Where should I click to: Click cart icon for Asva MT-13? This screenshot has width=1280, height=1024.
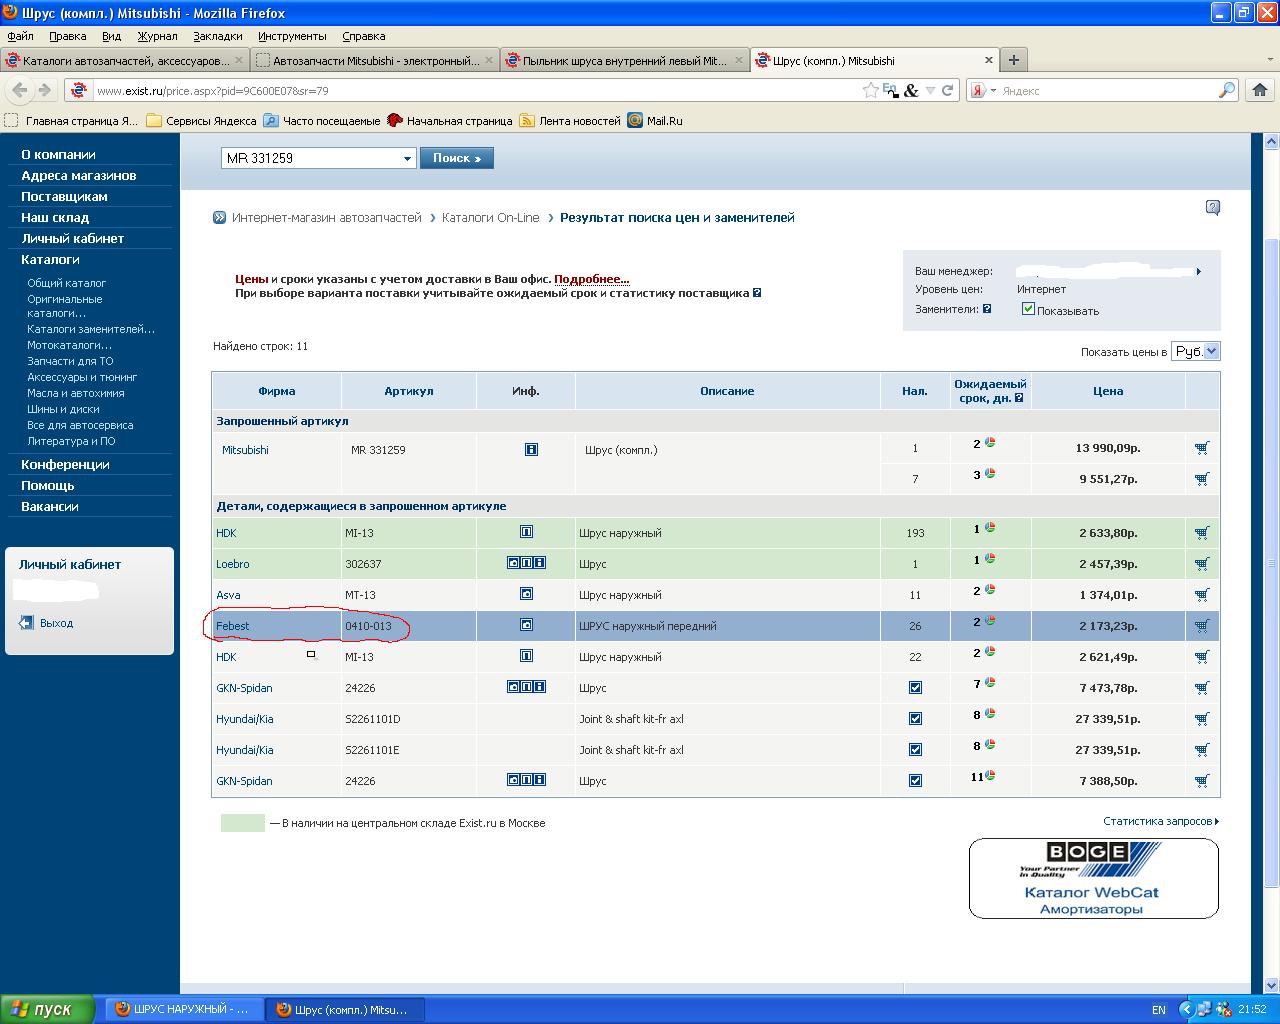pyautogui.click(x=1201, y=595)
